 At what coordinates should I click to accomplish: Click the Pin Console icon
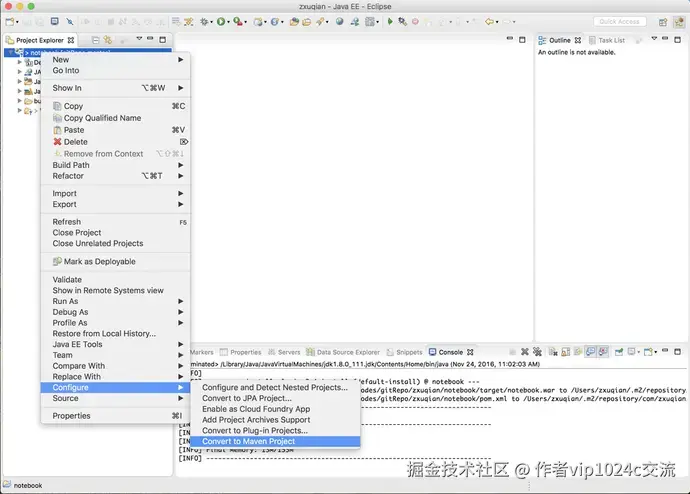[x=619, y=352]
